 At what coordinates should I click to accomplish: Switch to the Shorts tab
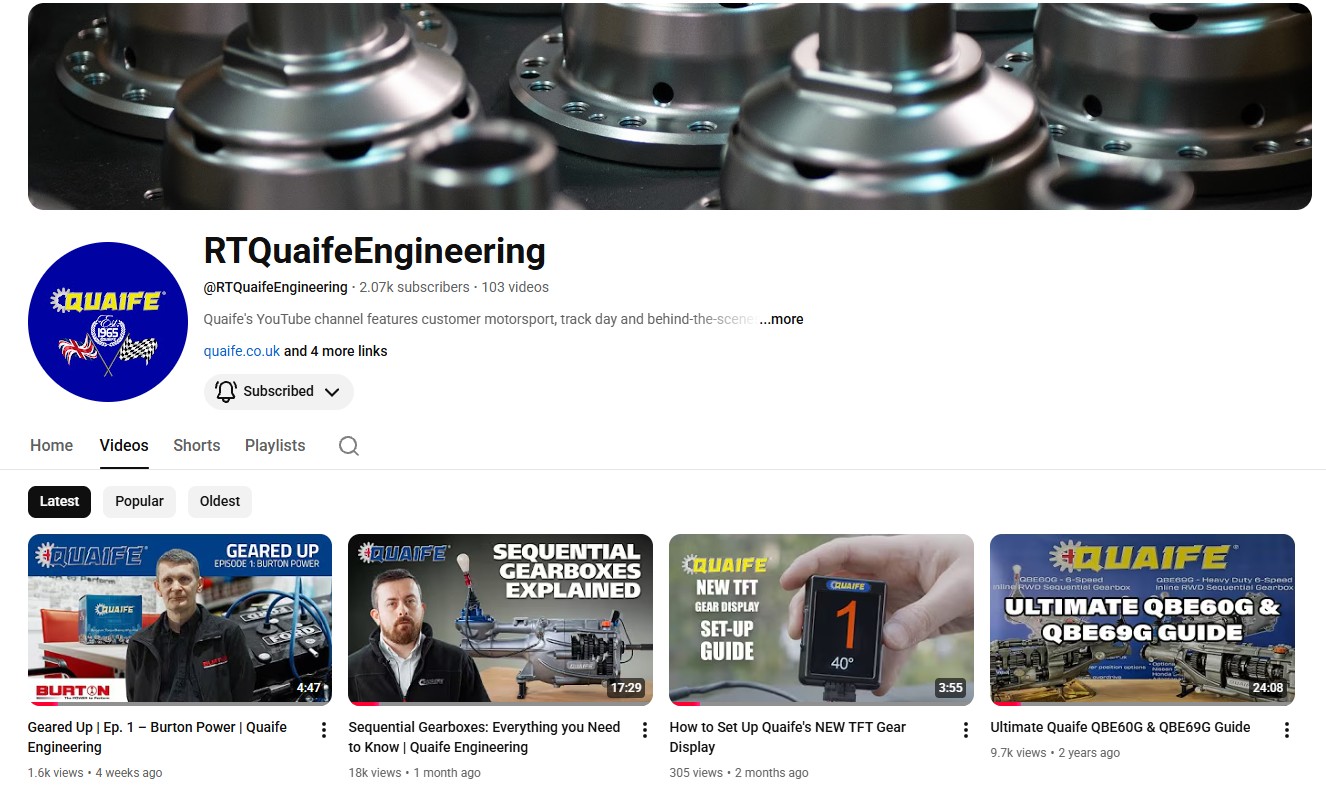point(196,446)
